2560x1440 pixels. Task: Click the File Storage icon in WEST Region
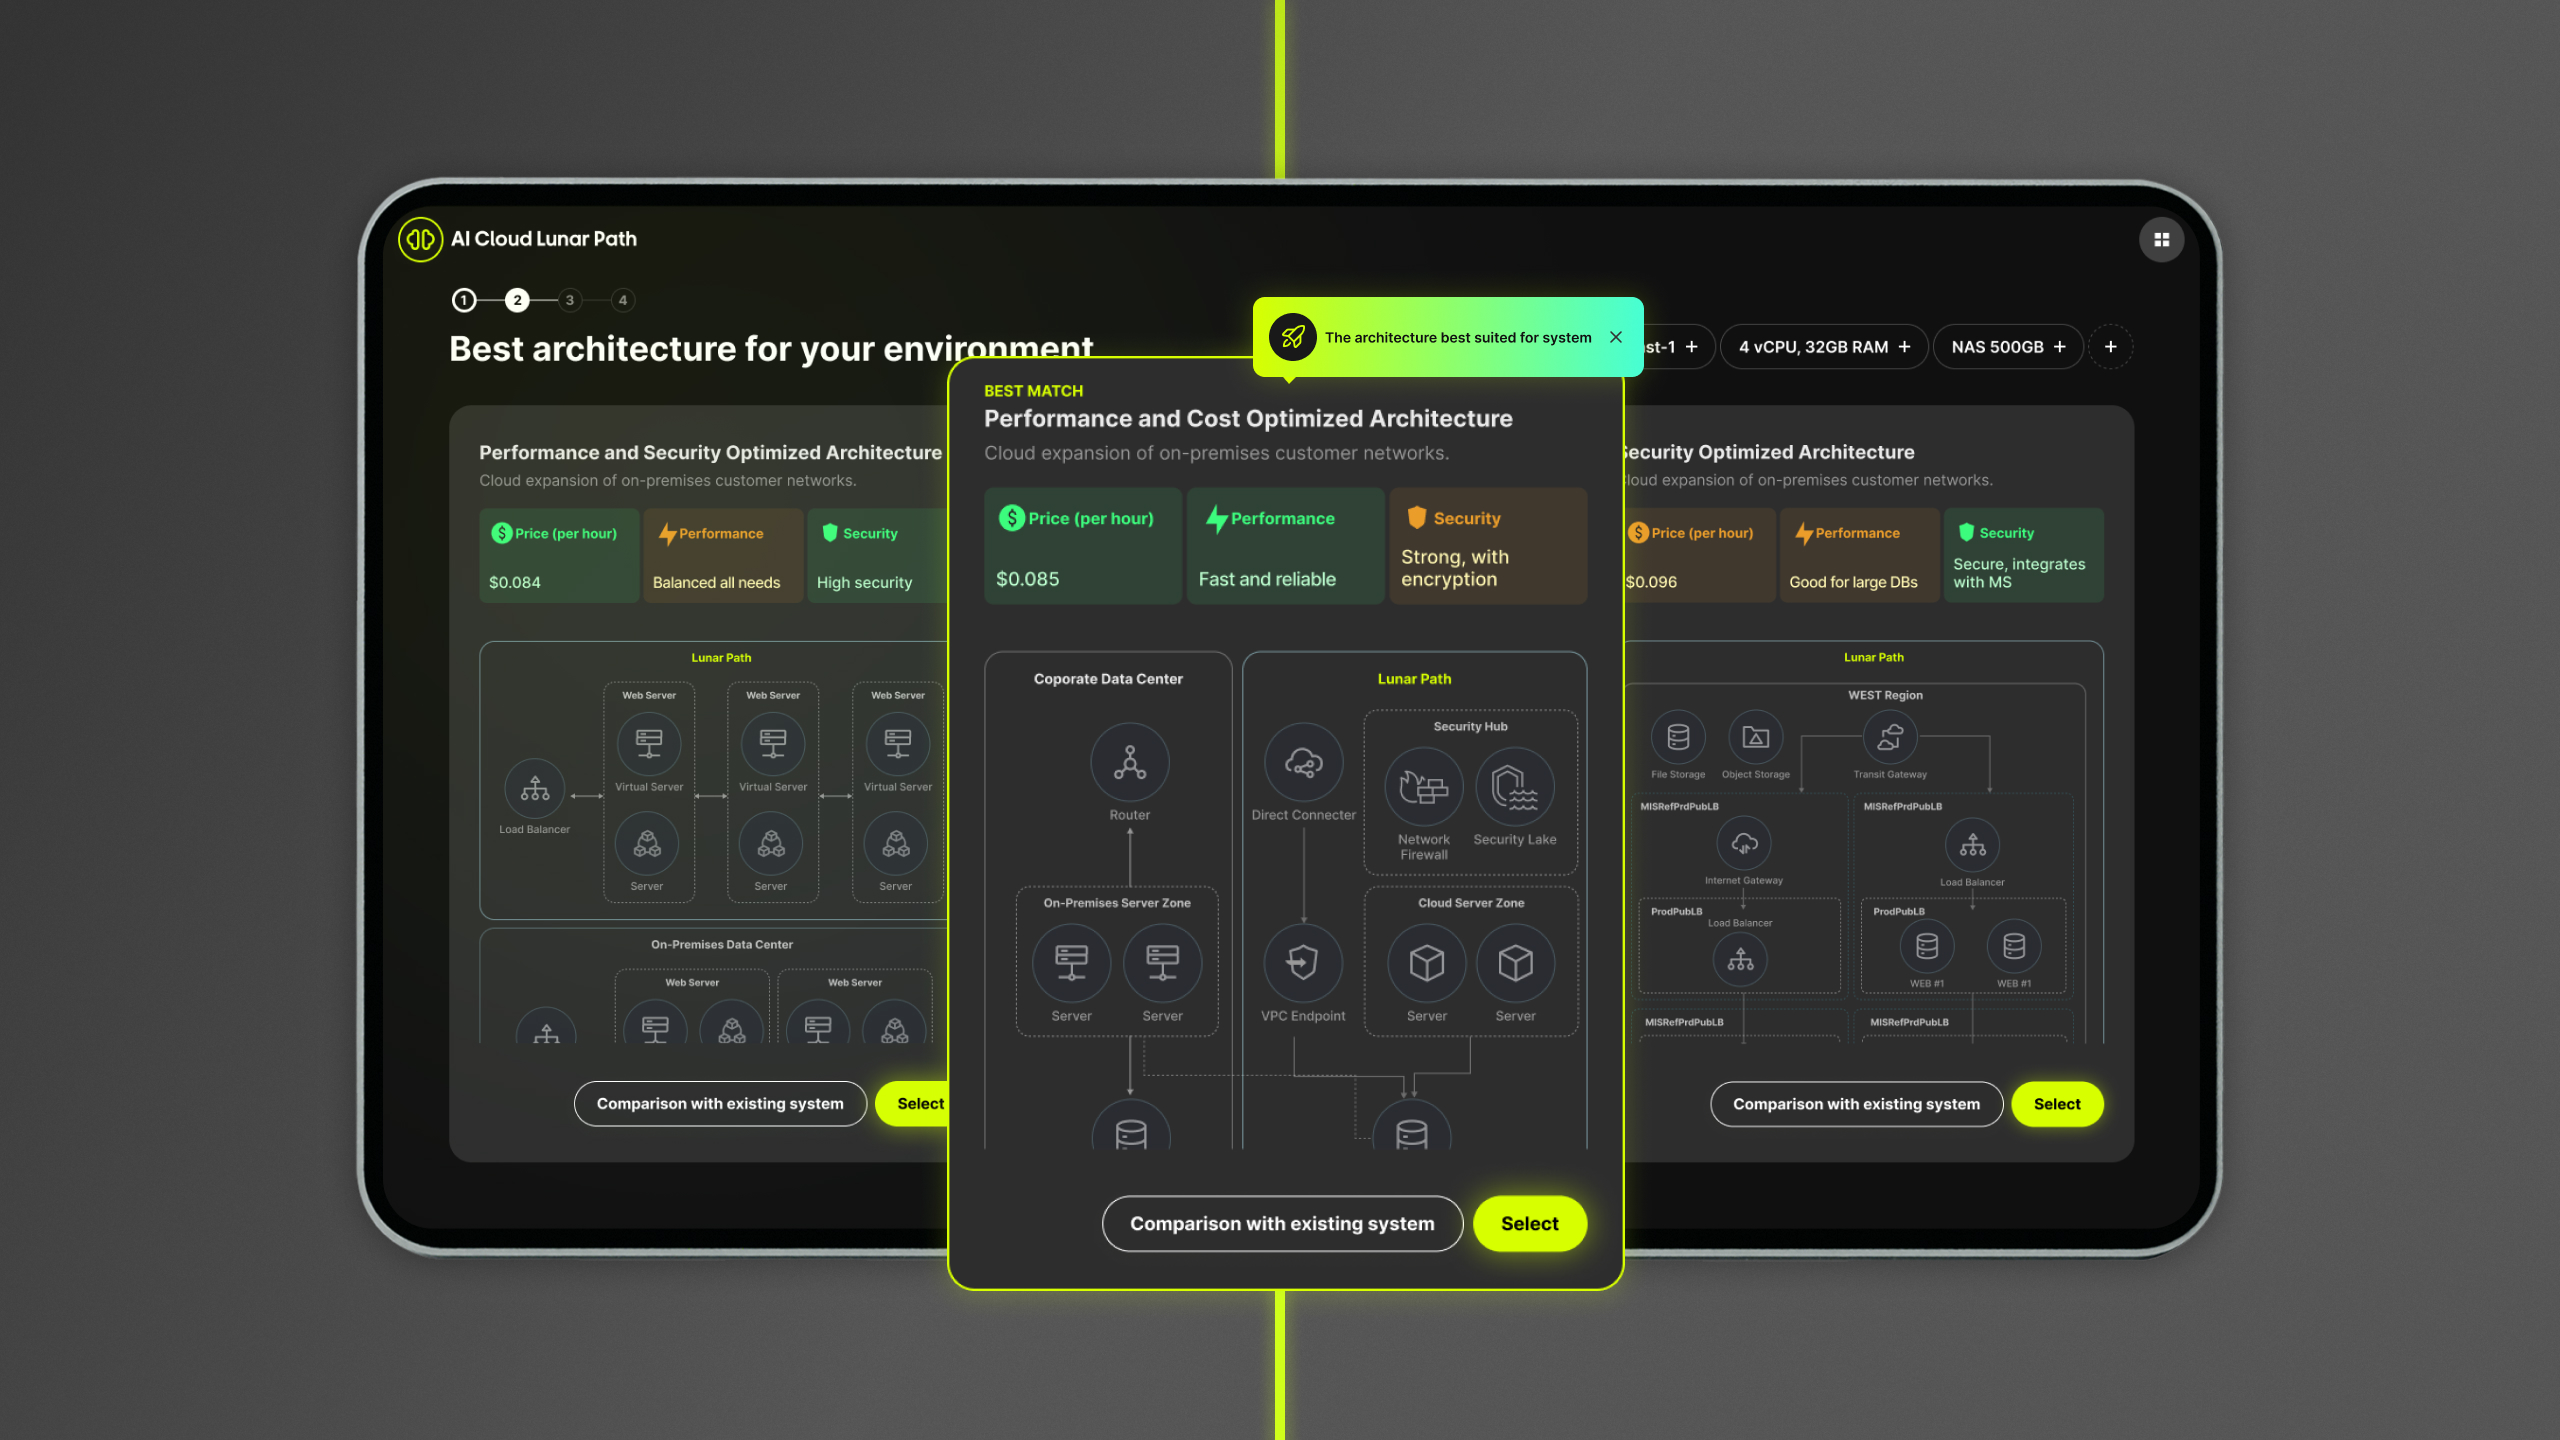click(x=1678, y=738)
